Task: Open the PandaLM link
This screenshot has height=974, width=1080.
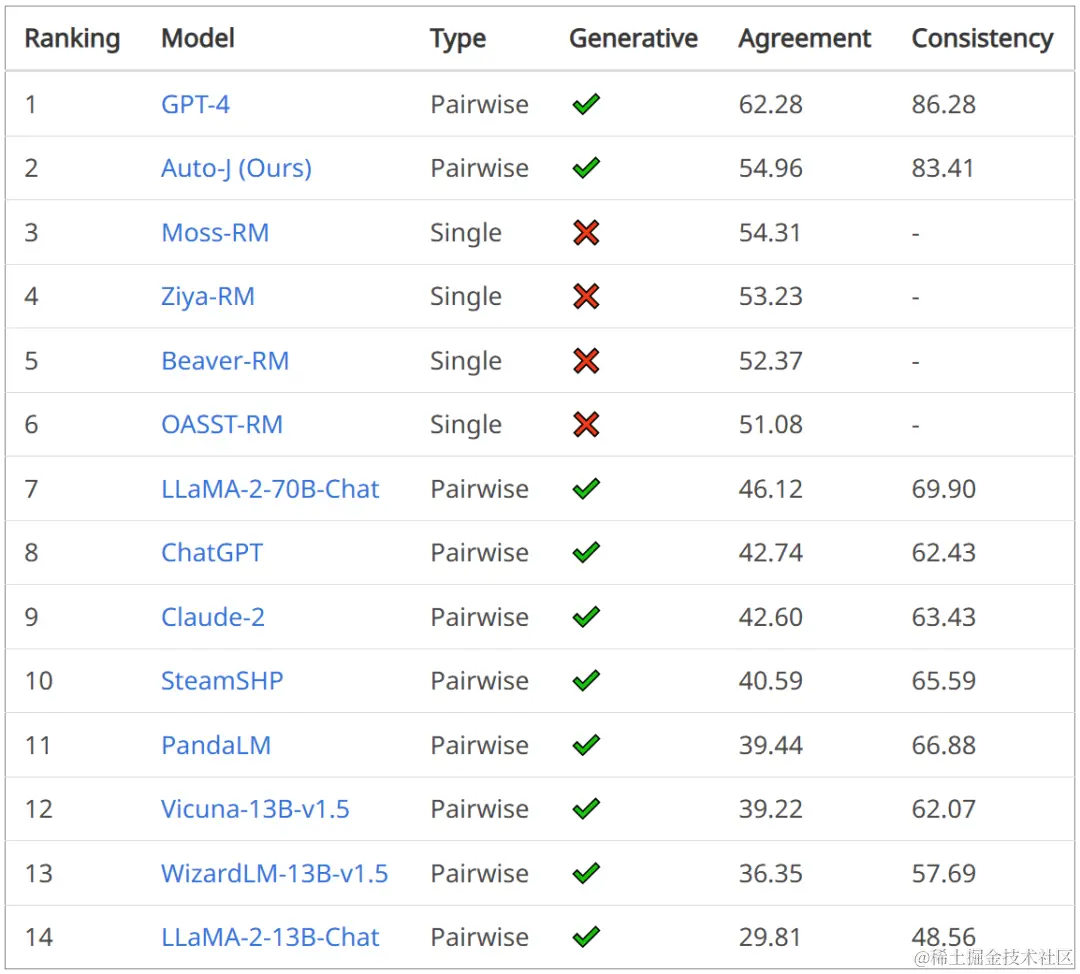Action: 216,745
